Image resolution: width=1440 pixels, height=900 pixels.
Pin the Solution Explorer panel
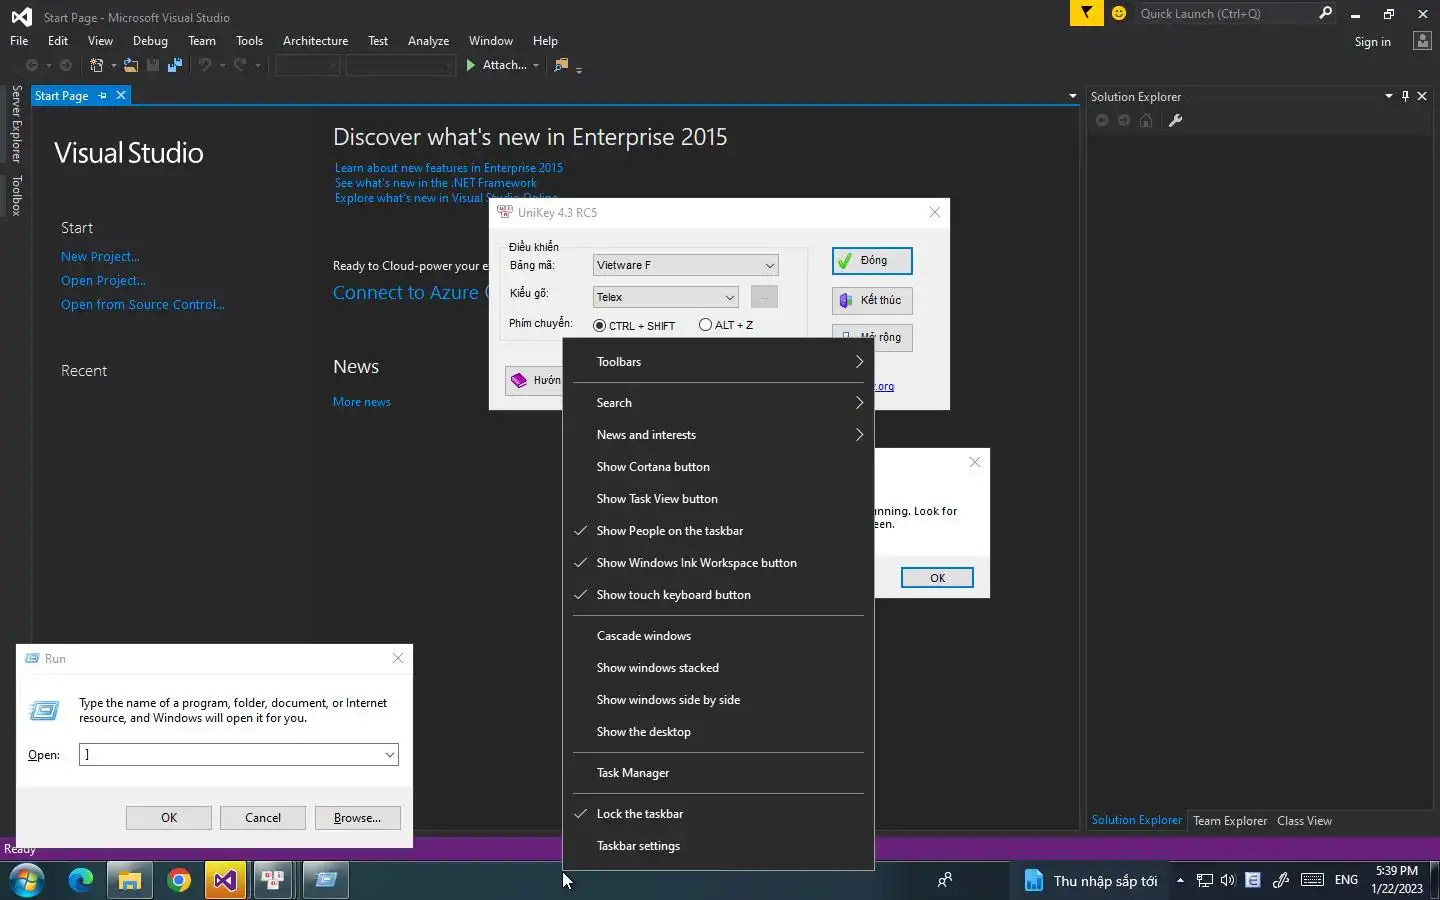(x=1405, y=96)
